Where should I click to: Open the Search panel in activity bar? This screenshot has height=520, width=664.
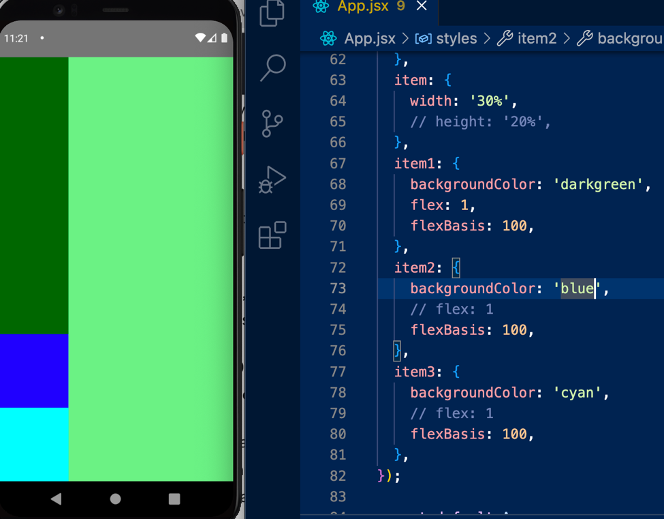273,67
